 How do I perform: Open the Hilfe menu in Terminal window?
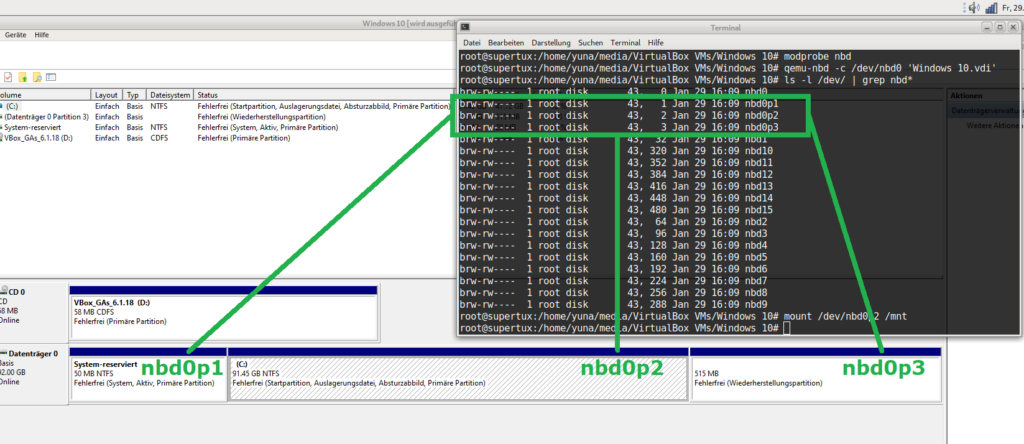click(x=656, y=42)
